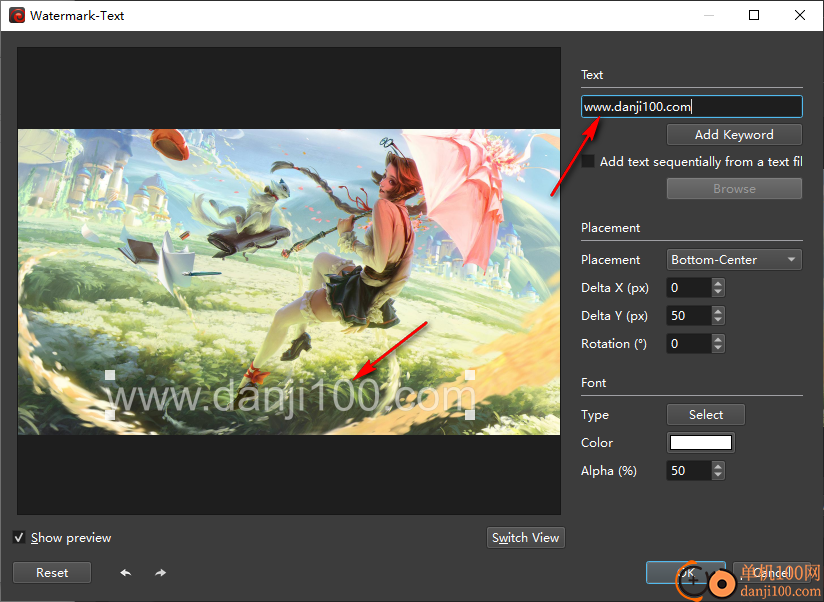Toggle the Show preview checkbox
This screenshot has height=602, width=824.
click(19, 537)
